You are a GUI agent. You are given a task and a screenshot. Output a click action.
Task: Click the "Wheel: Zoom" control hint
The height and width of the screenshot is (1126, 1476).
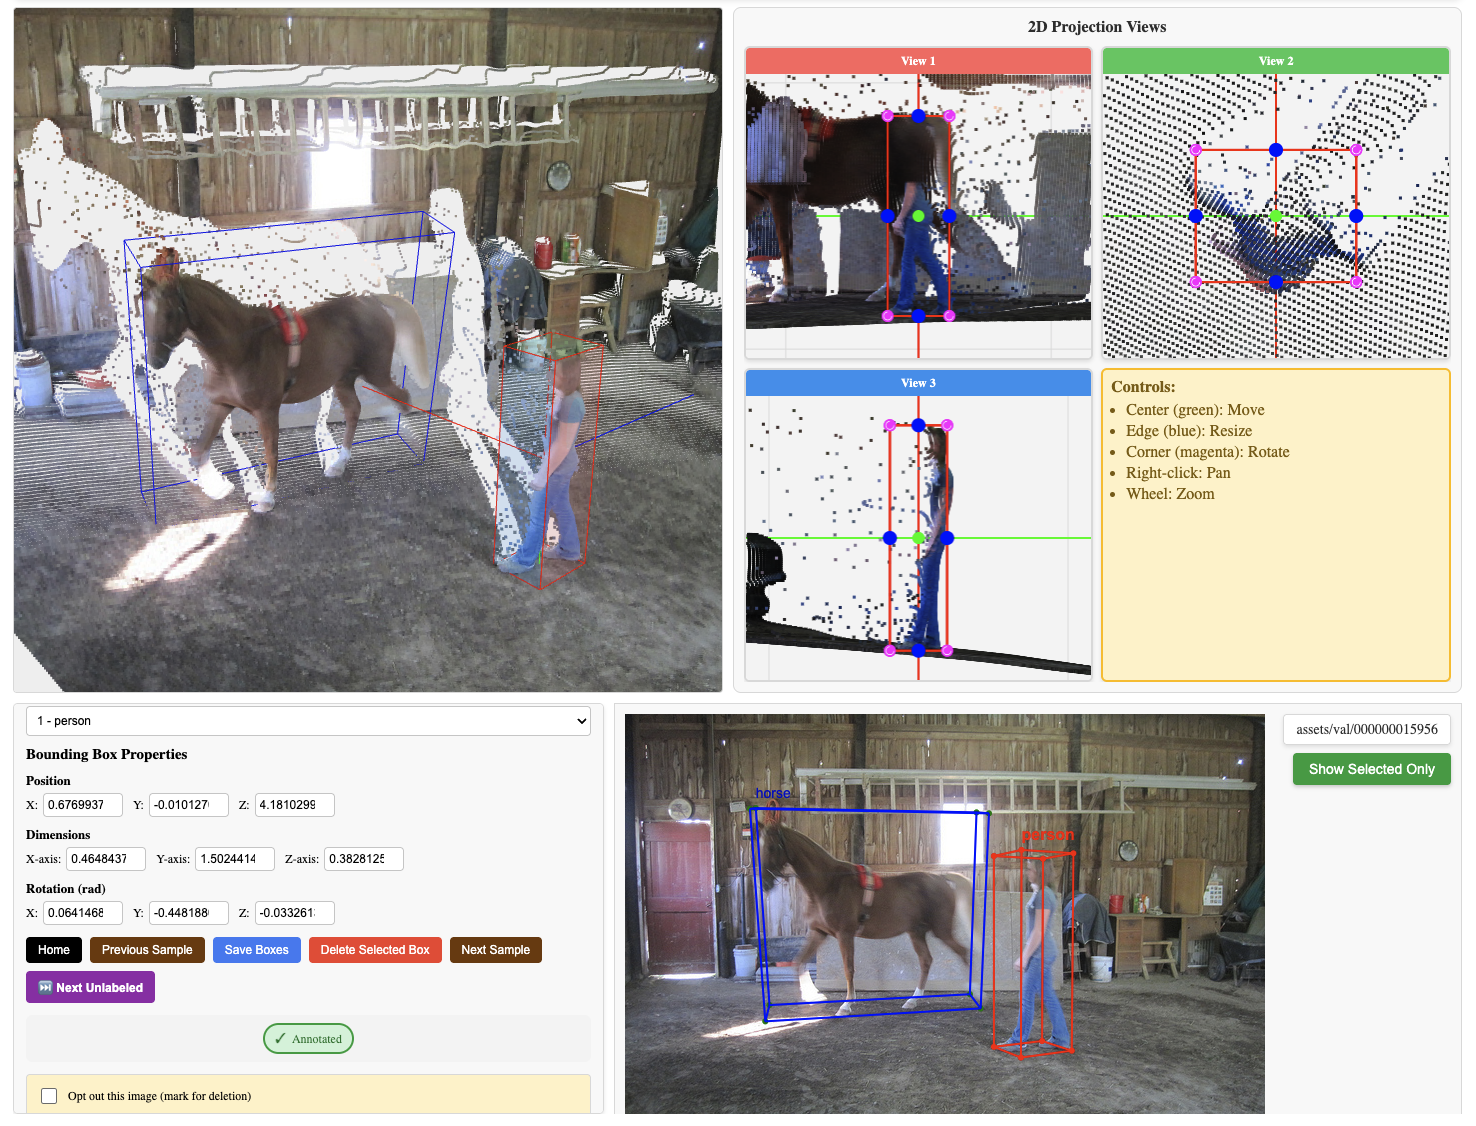point(1170,494)
